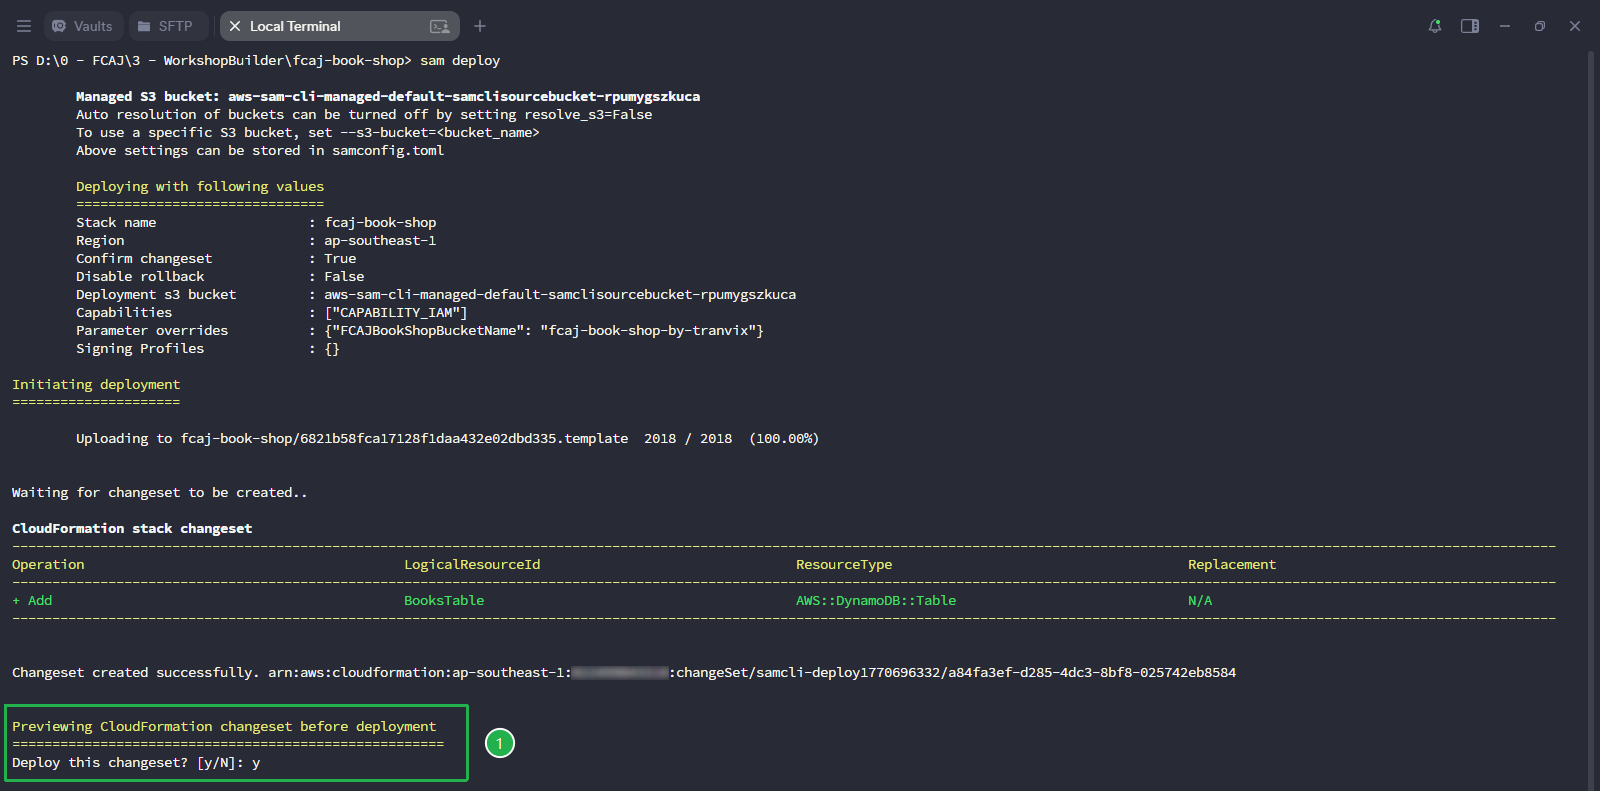The image size is (1600, 791).
Task: Toggle the side panel layout icon
Action: click(x=1470, y=26)
